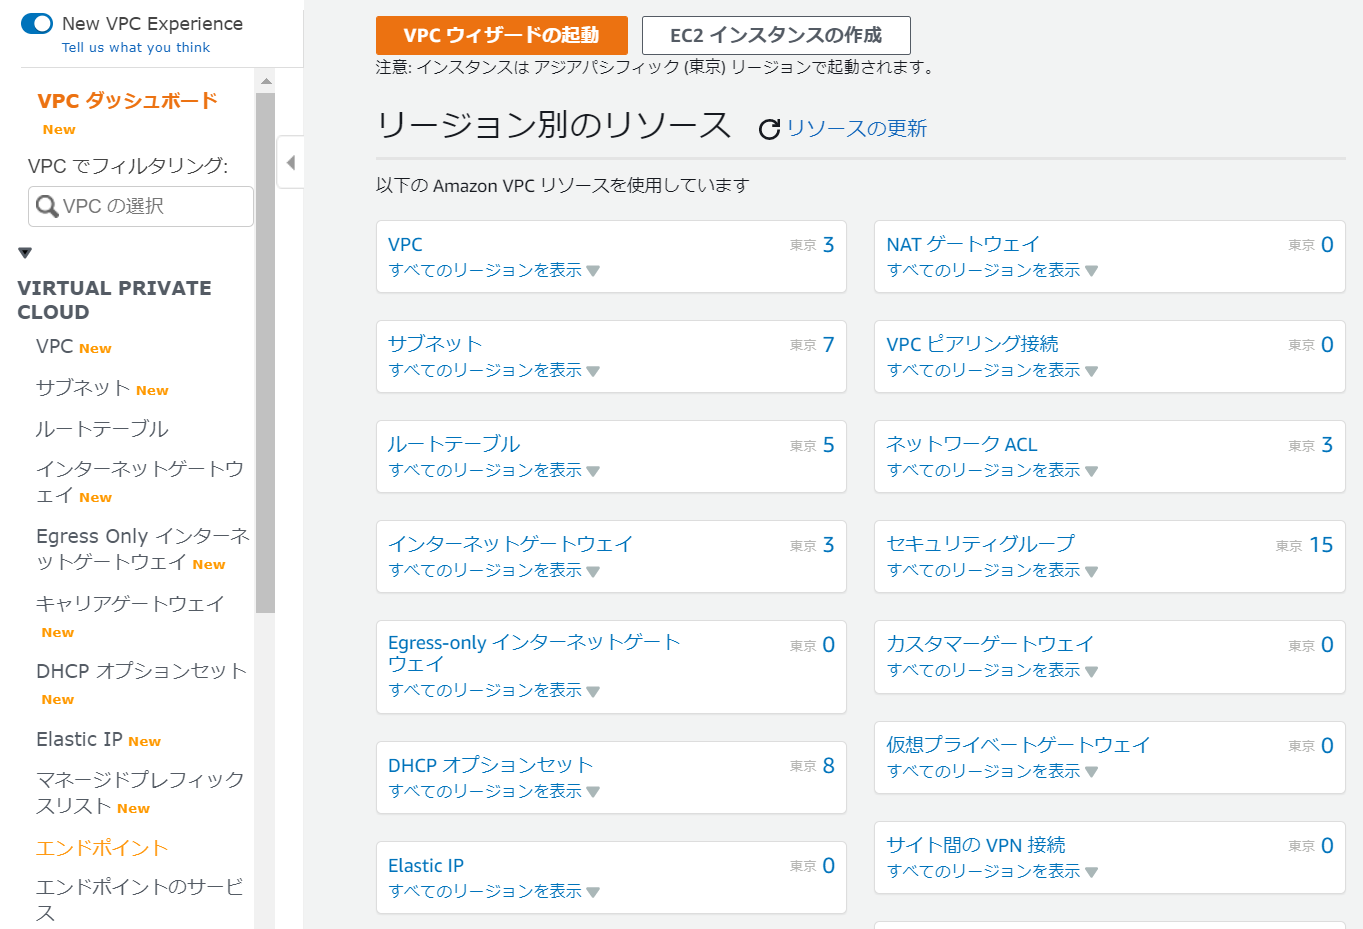Click the サブネット count 7 for 東京
This screenshot has height=929, width=1363.
(828, 345)
